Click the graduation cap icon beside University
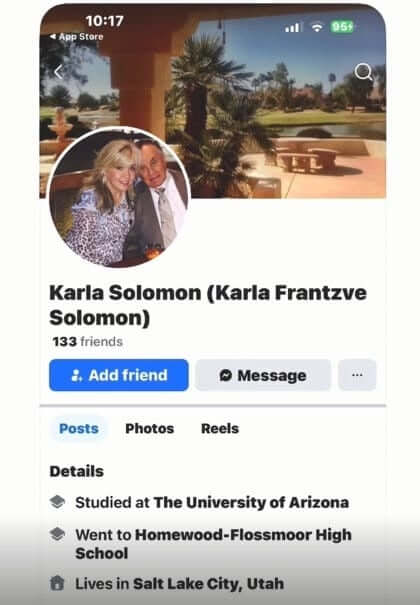Image resolution: width=420 pixels, height=605 pixels. coord(57,502)
